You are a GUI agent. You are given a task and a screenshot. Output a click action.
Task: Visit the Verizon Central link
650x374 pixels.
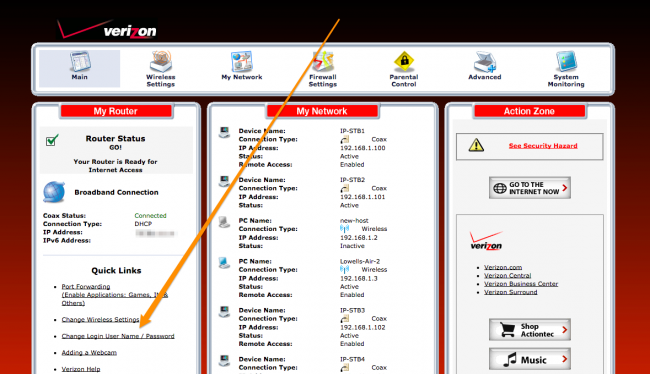coord(507,276)
